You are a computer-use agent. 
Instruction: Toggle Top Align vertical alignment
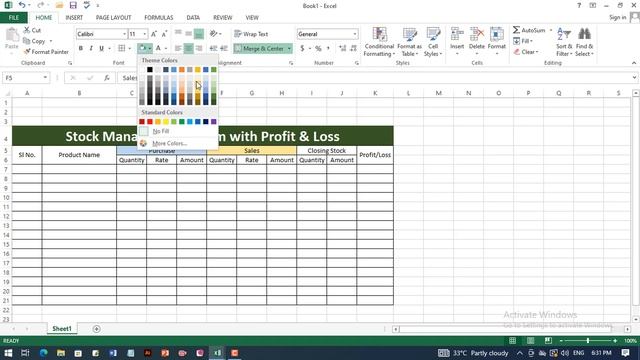[178, 34]
